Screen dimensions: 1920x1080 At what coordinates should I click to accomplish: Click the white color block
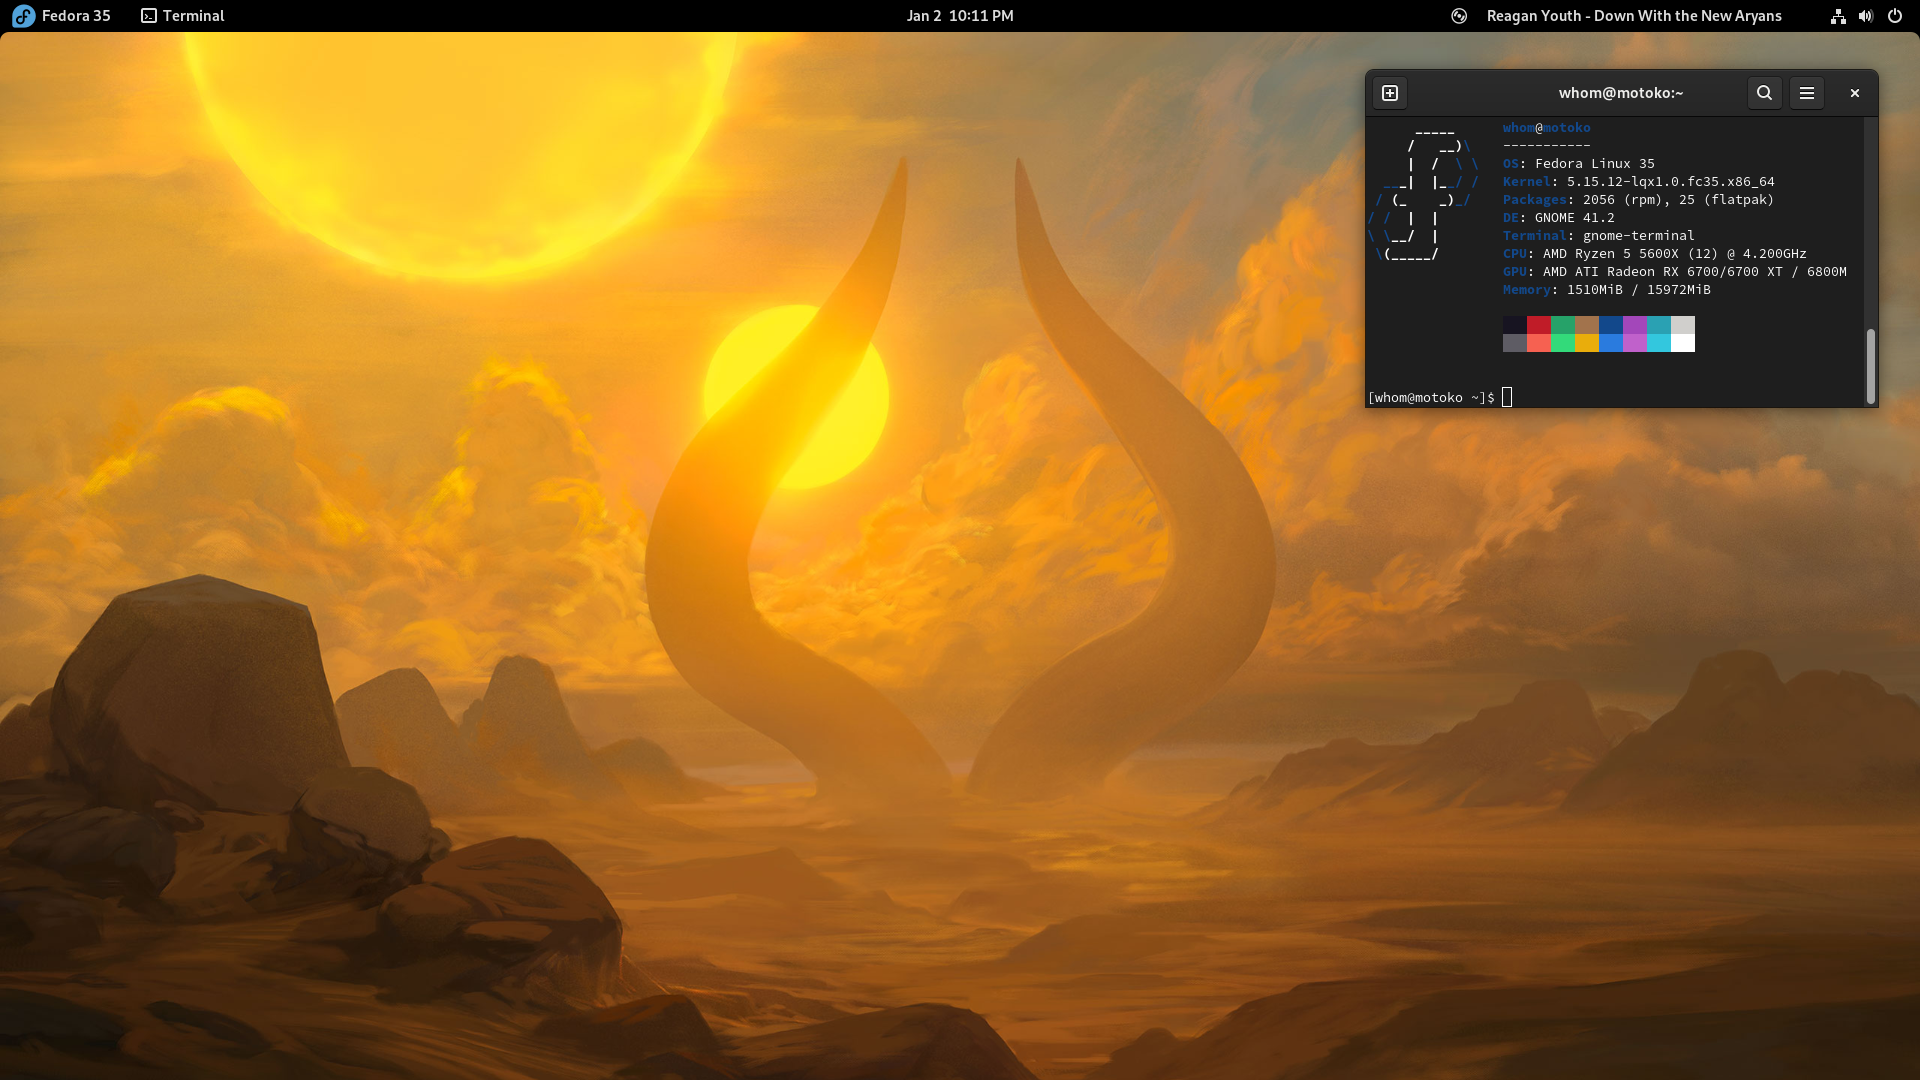(x=1682, y=343)
